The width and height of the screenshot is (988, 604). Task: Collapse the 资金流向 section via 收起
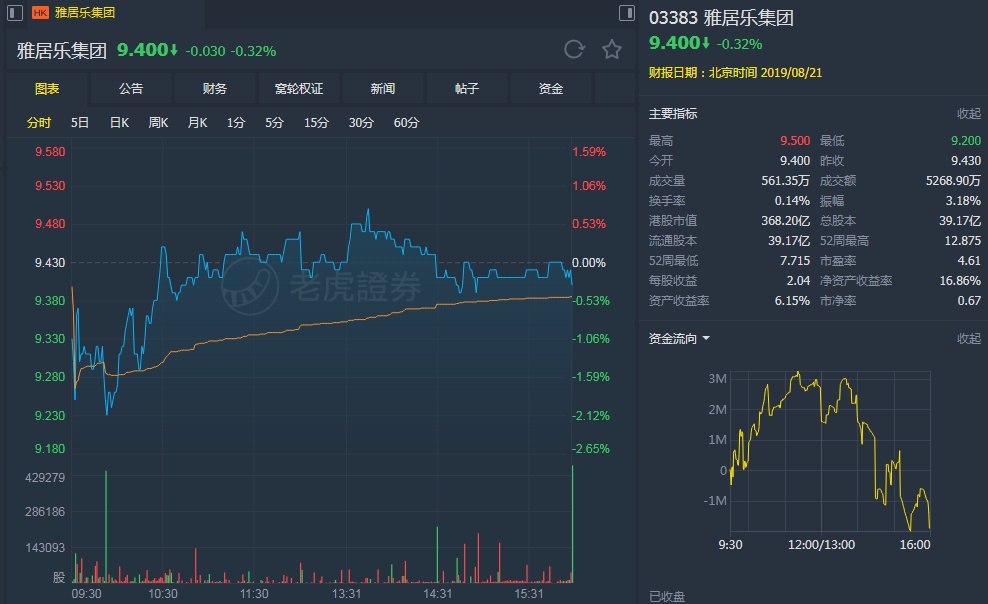(968, 339)
